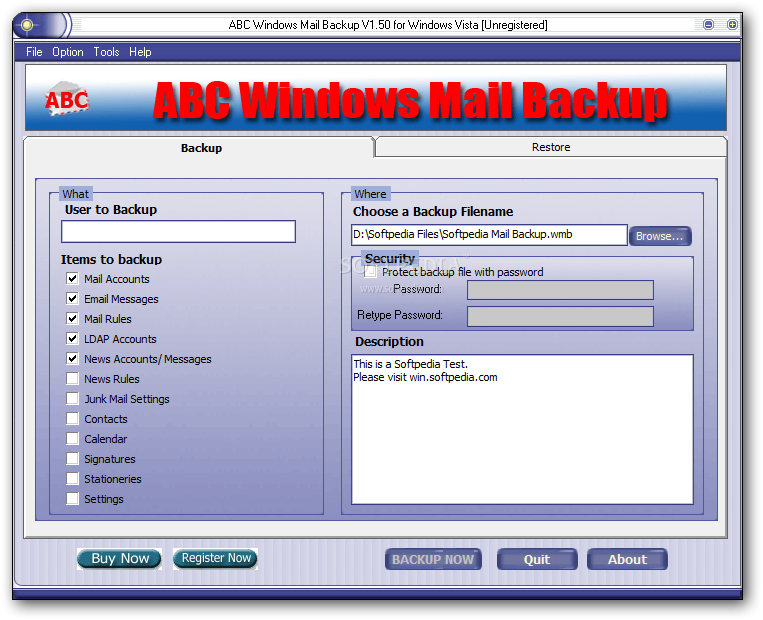Image resolution: width=763 pixels, height=620 pixels.
Task: Click the Browse... button
Action: coord(660,236)
